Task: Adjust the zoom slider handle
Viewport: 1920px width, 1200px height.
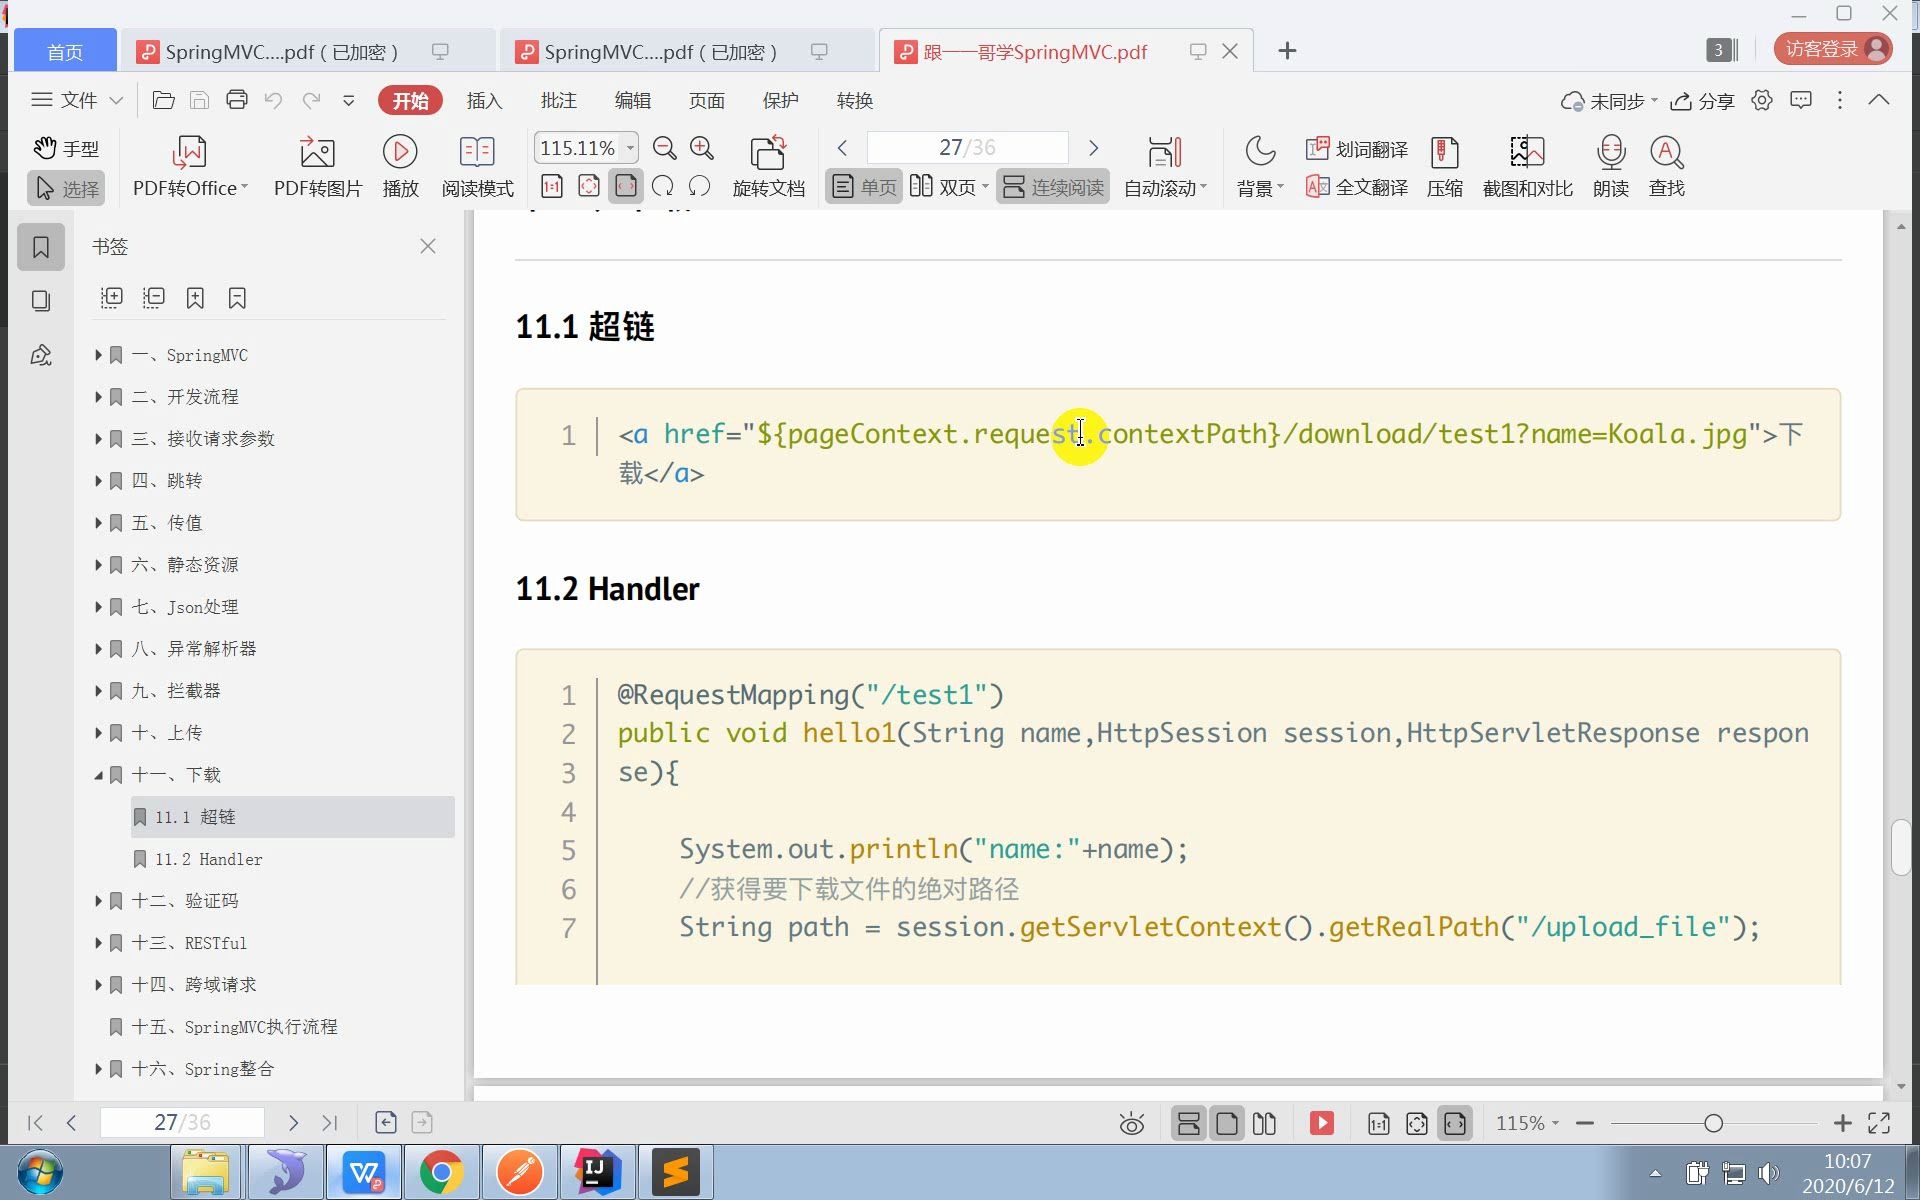Action: [1713, 1123]
